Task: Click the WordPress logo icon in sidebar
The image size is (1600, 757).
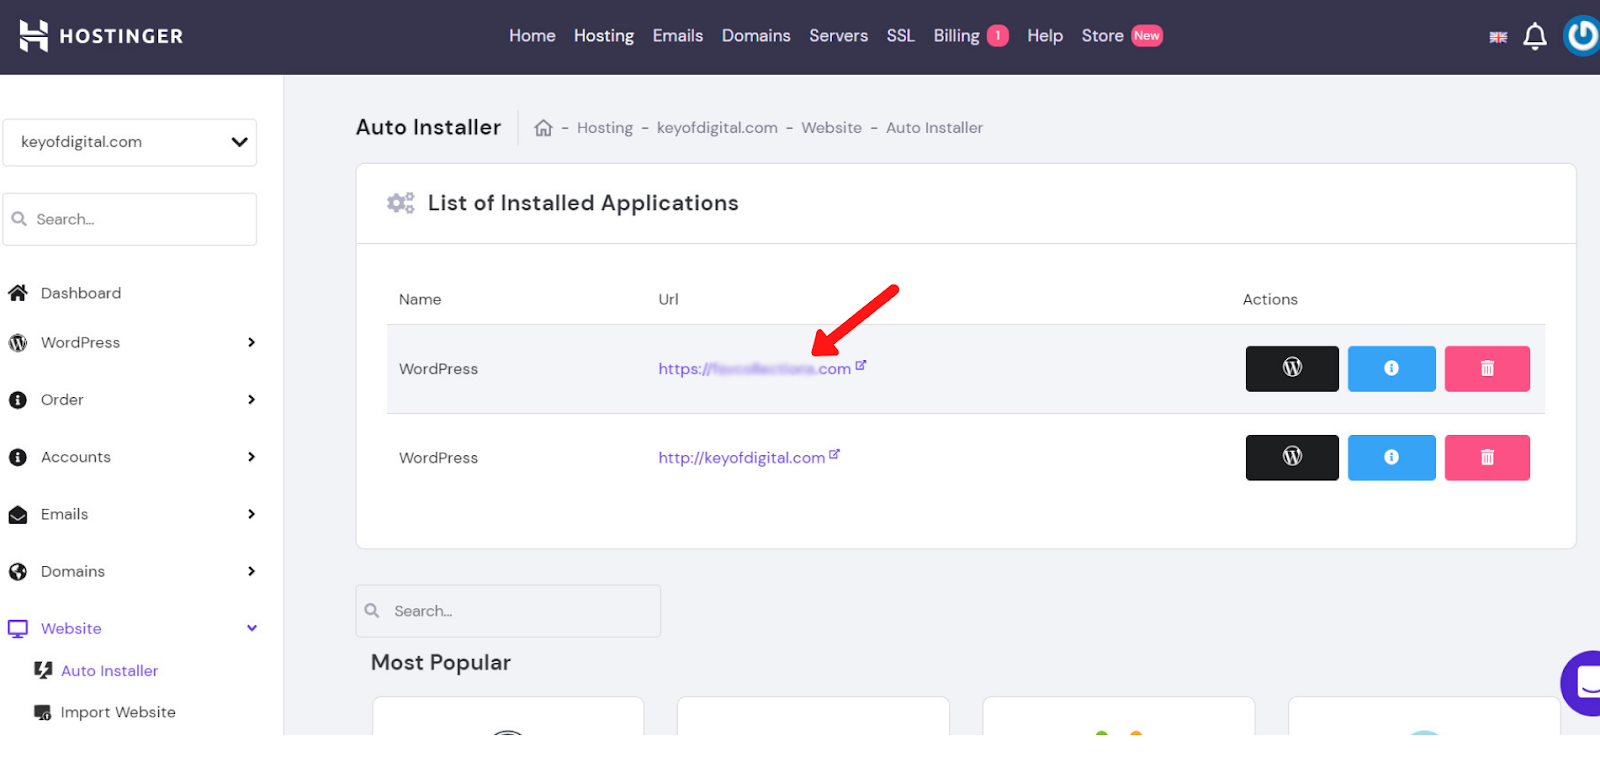Action: pos(18,343)
